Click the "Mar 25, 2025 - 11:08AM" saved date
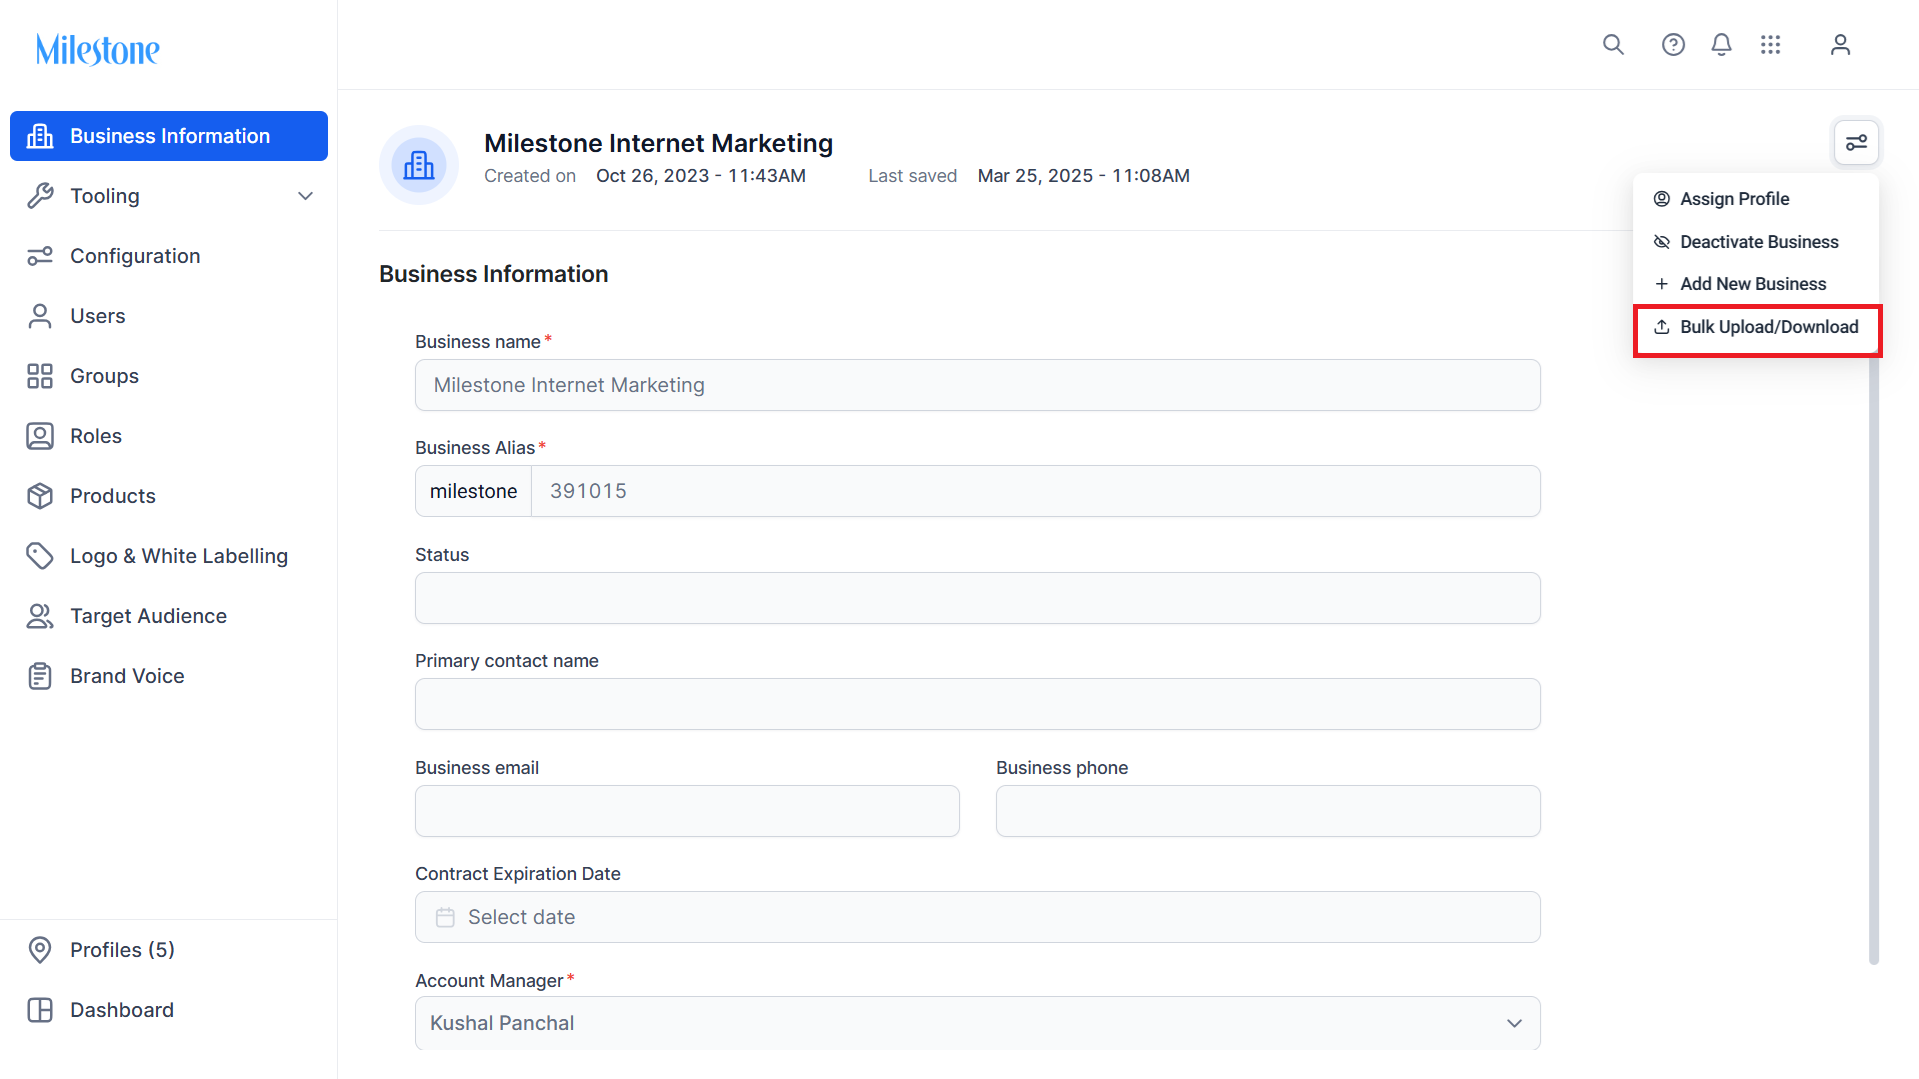1919x1079 pixels. click(x=1083, y=176)
